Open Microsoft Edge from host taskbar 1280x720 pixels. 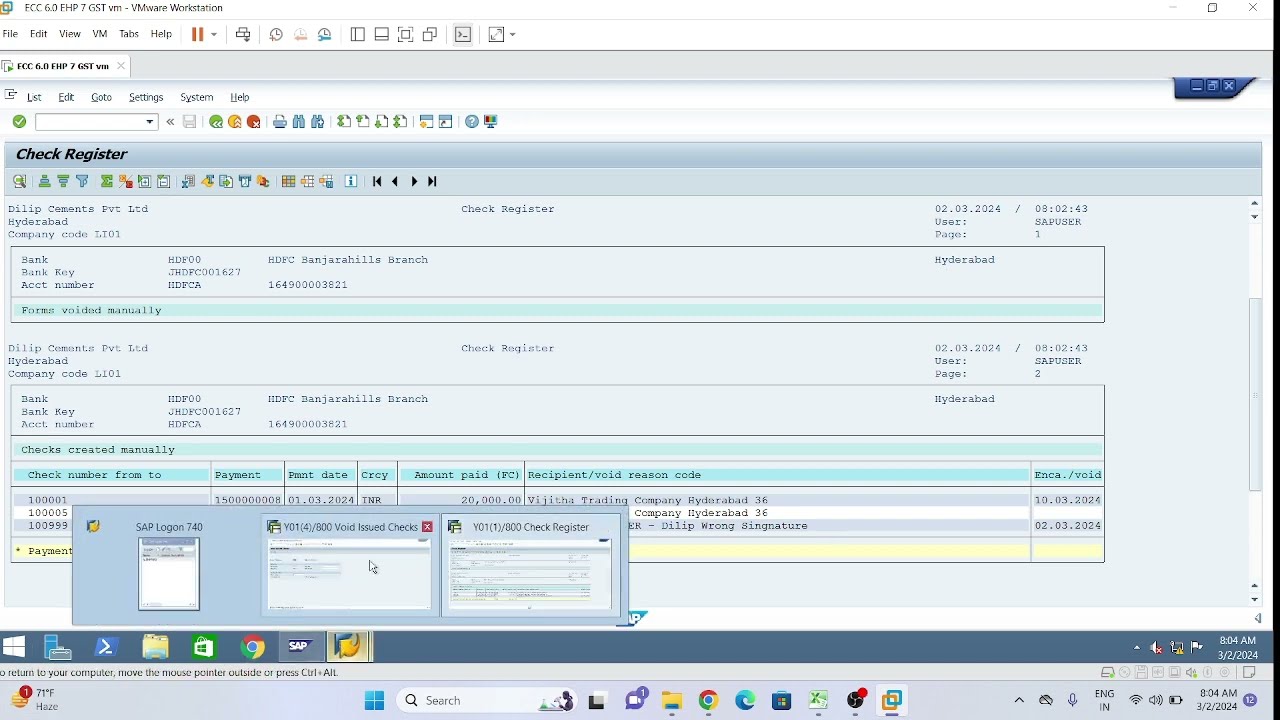[746, 701]
